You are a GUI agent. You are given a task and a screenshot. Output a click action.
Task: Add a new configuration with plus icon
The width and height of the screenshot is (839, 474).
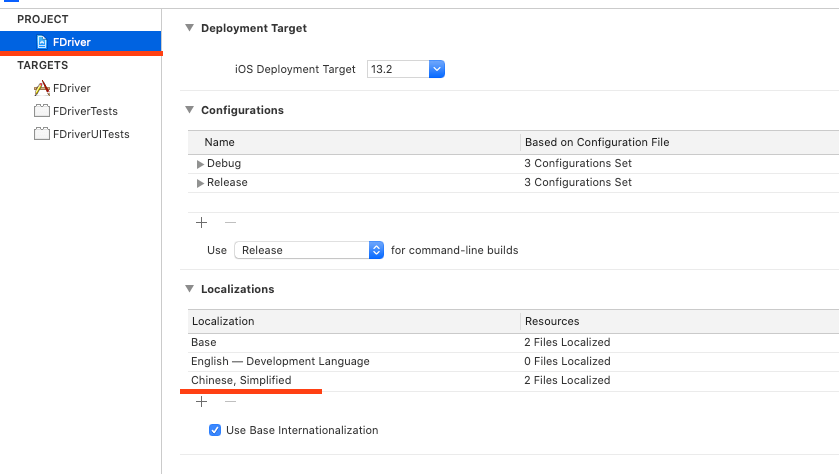pyautogui.click(x=201, y=222)
